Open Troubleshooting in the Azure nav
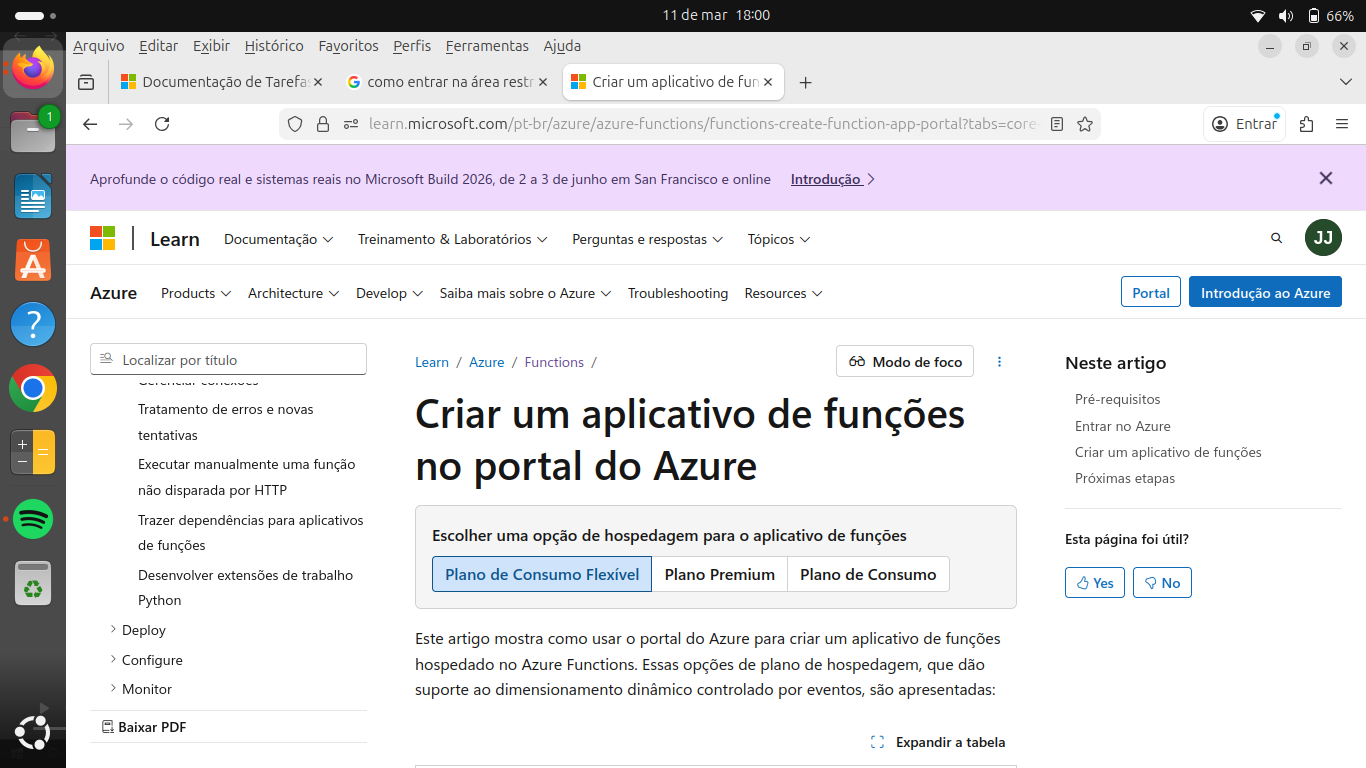1366x768 pixels. [x=678, y=293]
